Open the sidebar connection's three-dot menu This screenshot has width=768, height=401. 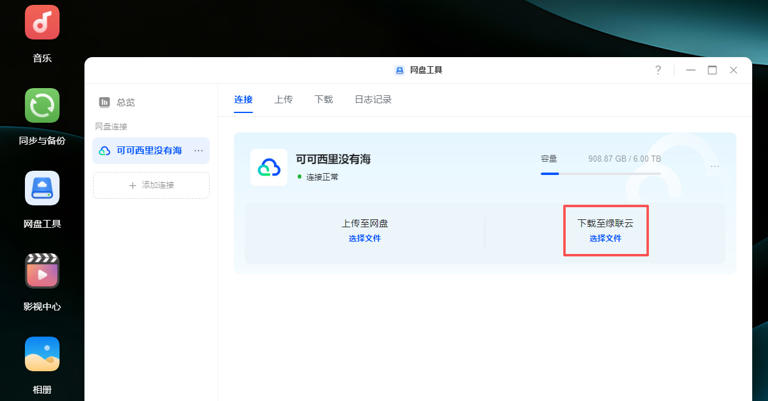tap(198, 150)
